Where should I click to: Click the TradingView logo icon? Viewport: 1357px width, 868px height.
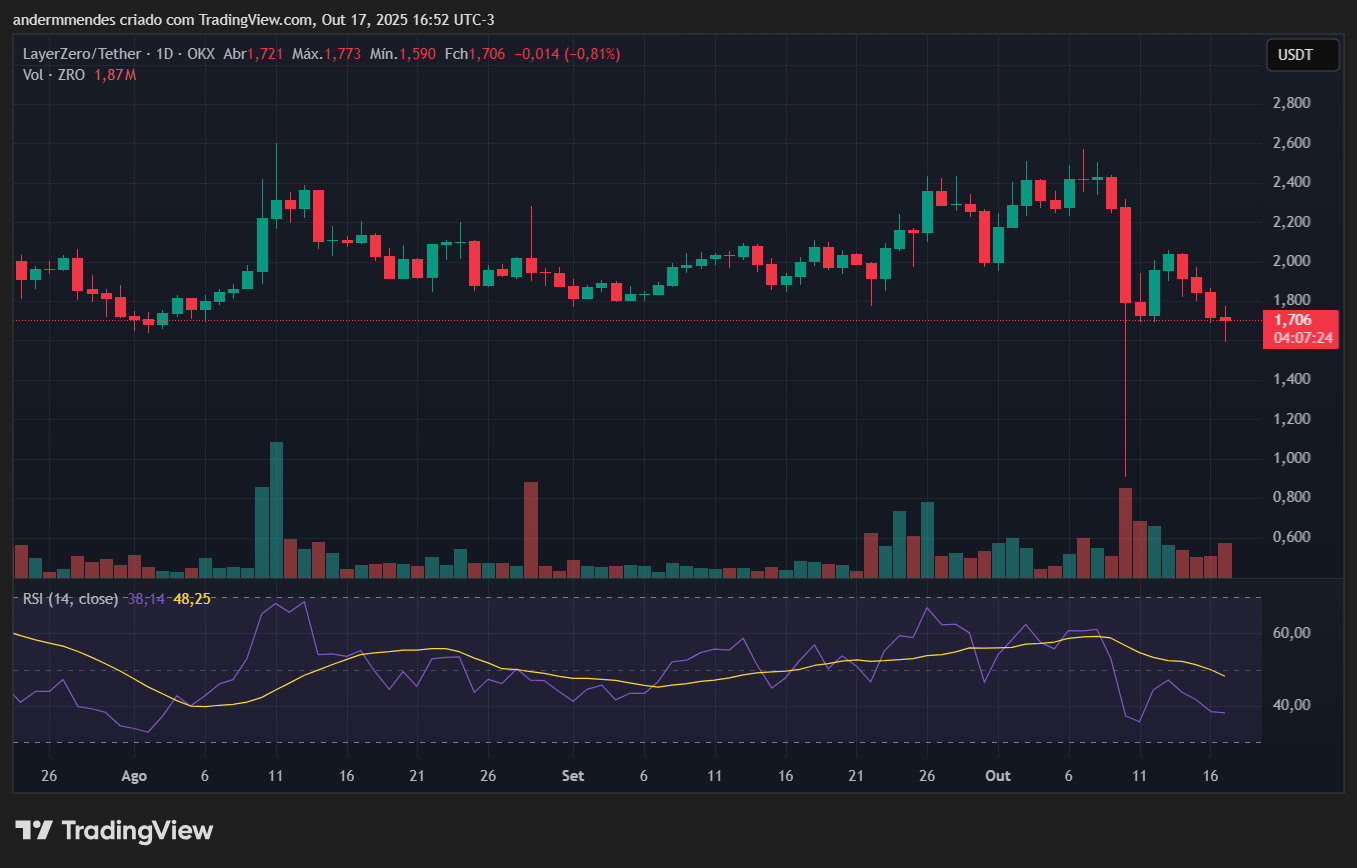tap(34, 830)
